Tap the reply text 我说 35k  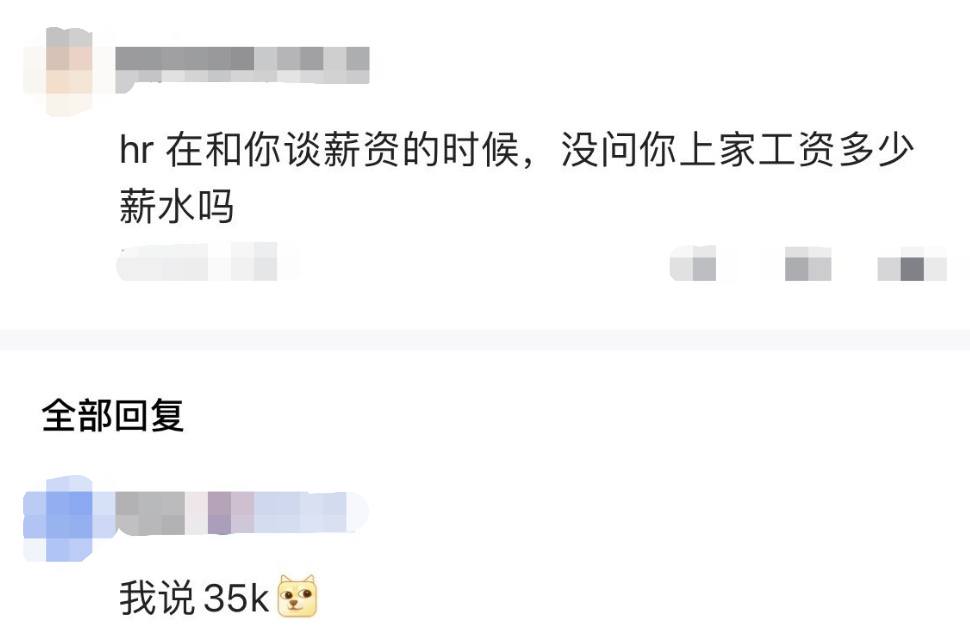(x=194, y=597)
